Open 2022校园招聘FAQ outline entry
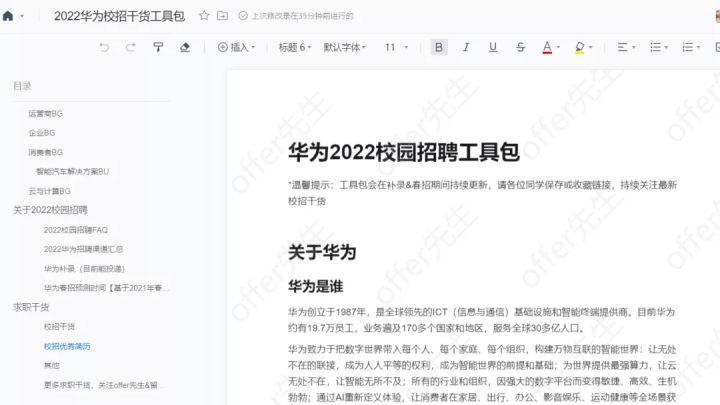This screenshot has width=720, height=405. point(76,230)
